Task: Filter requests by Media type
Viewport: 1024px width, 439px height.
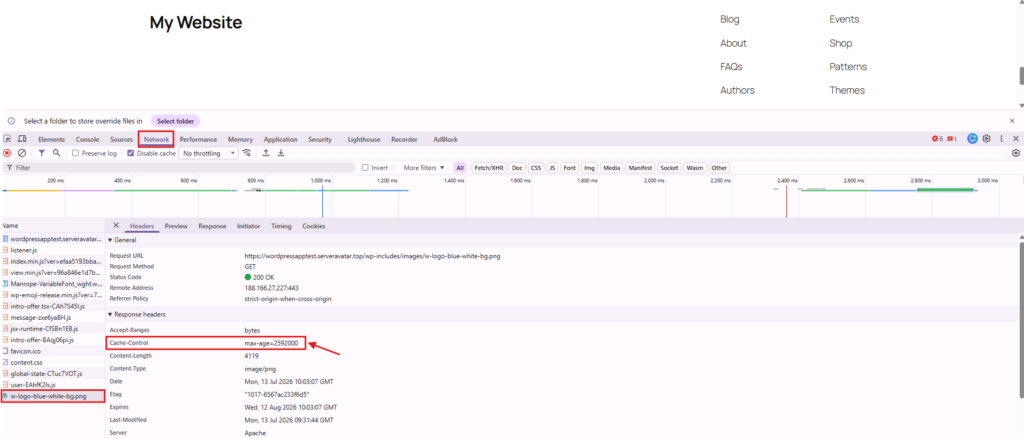Action: coord(612,168)
